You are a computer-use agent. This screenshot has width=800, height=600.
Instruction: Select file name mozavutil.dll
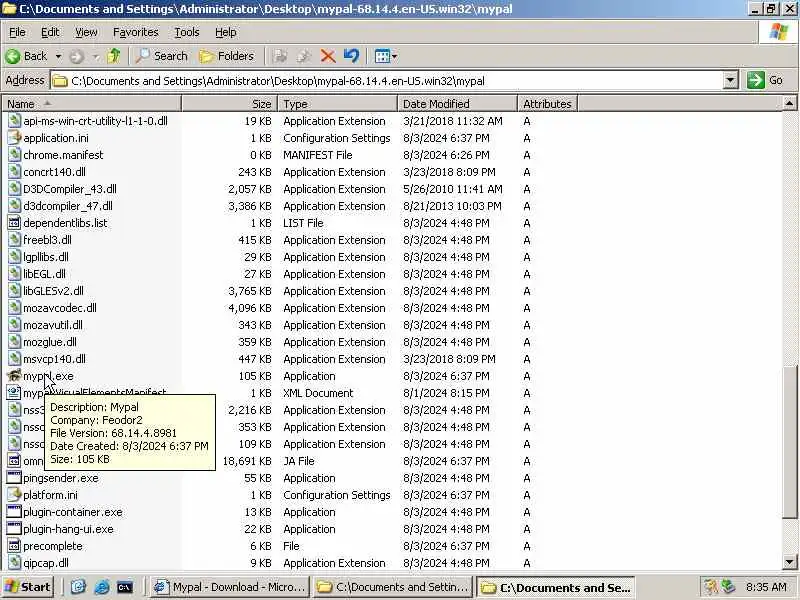53,325
